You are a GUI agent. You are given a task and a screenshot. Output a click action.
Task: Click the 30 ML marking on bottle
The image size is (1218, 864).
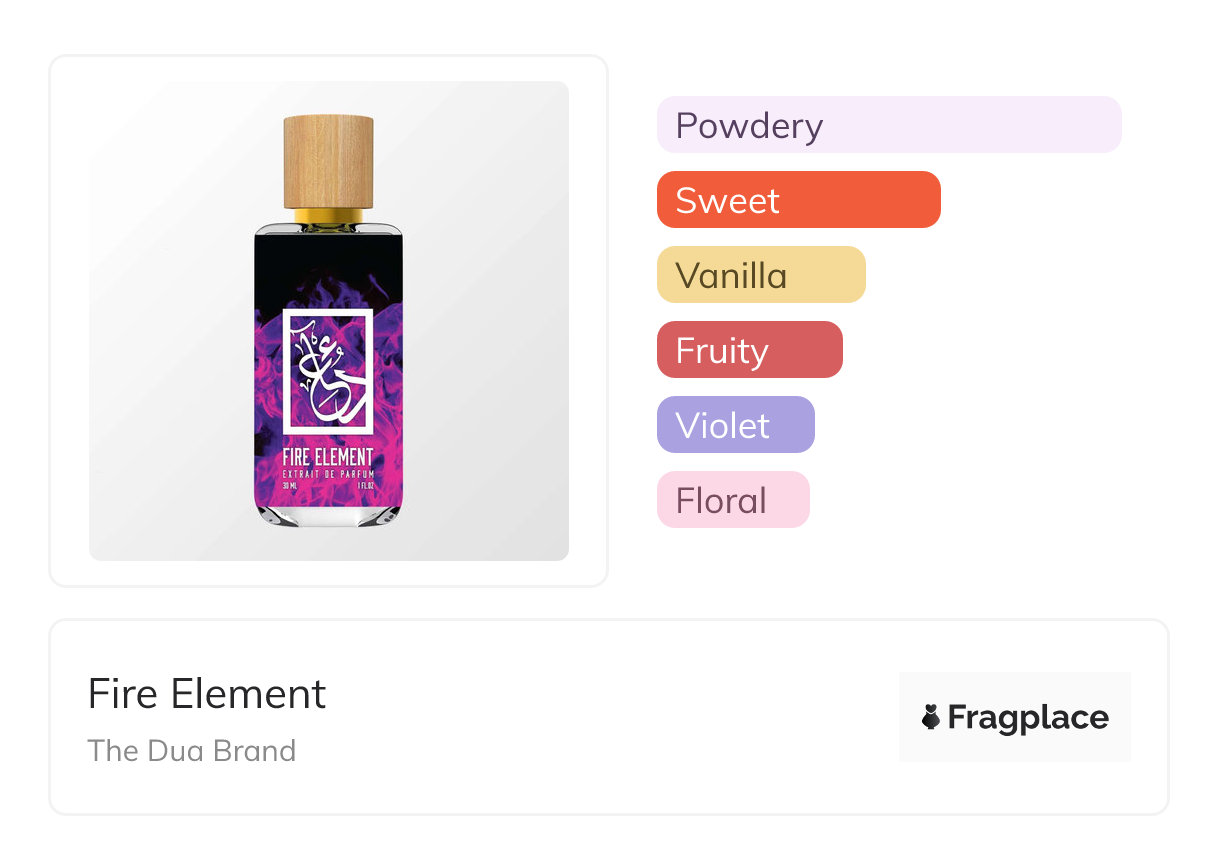[x=291, y=484]
